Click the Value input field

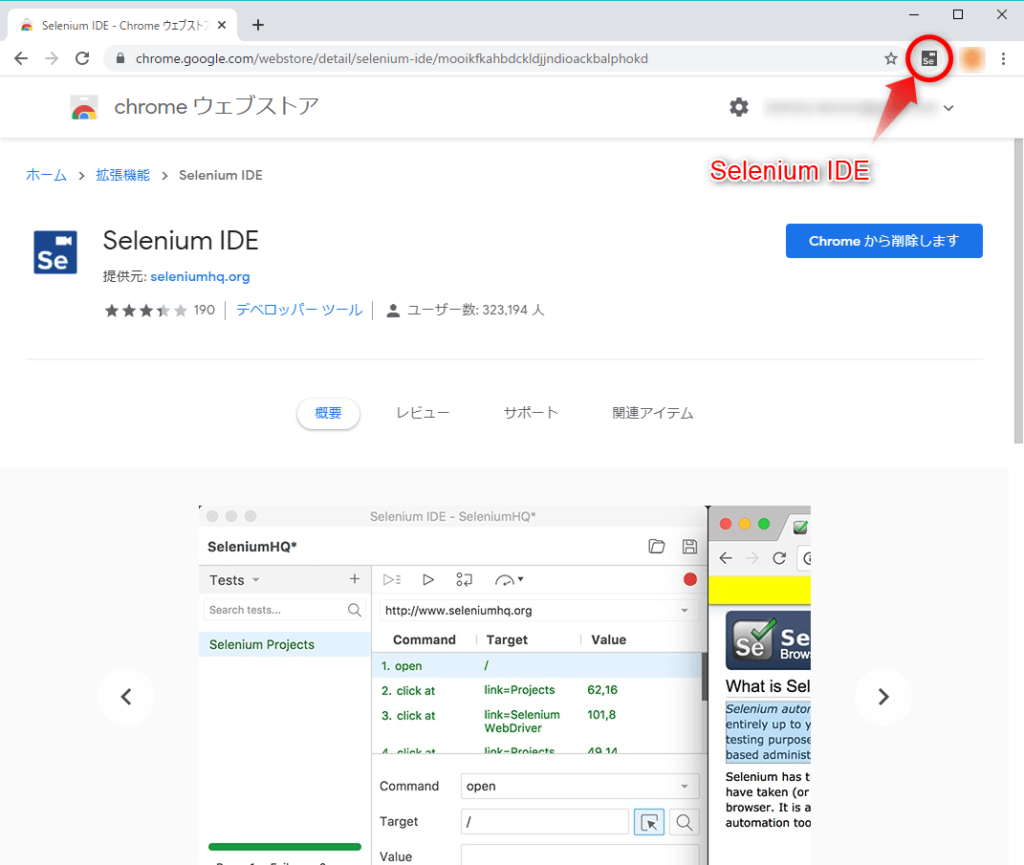pyautogui.click(x=580, y=855)
